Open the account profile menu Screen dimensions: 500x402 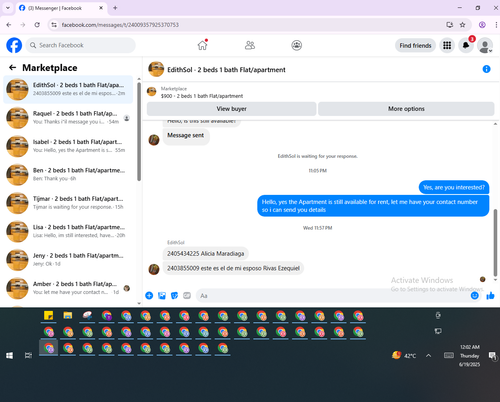click(485, 45)
